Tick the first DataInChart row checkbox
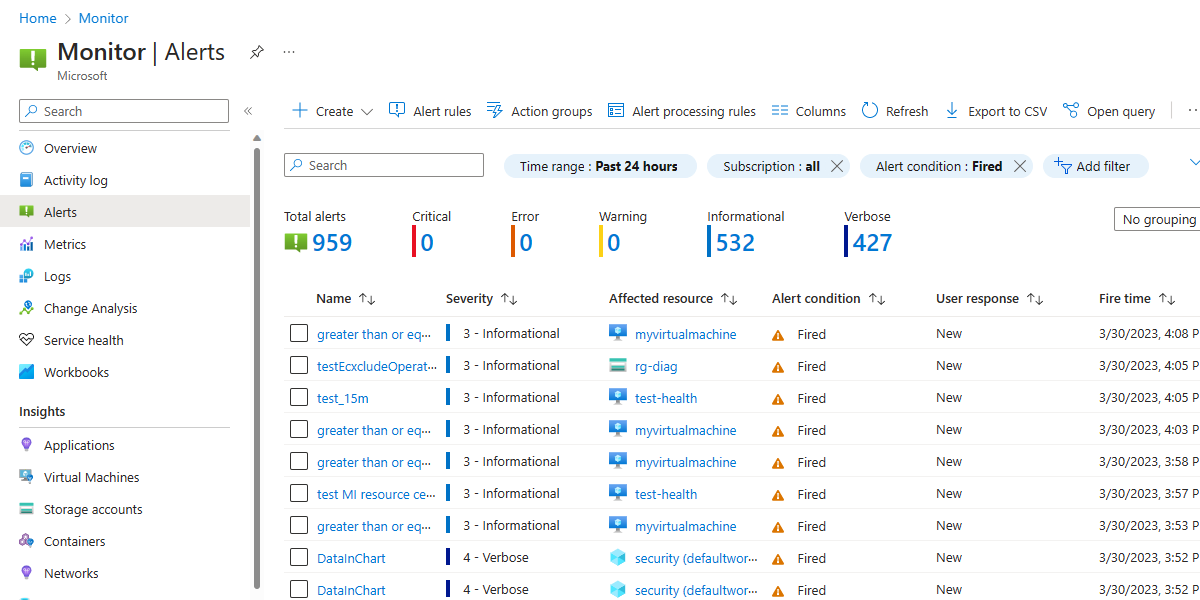 [299, 557]
